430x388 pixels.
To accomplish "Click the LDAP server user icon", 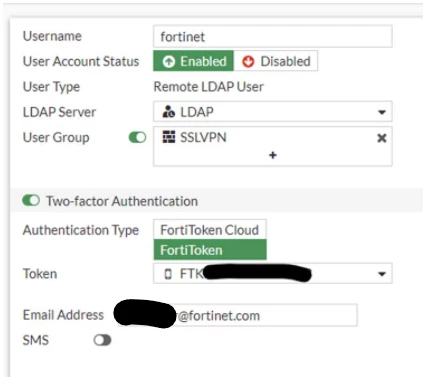I will pos(168,112).
